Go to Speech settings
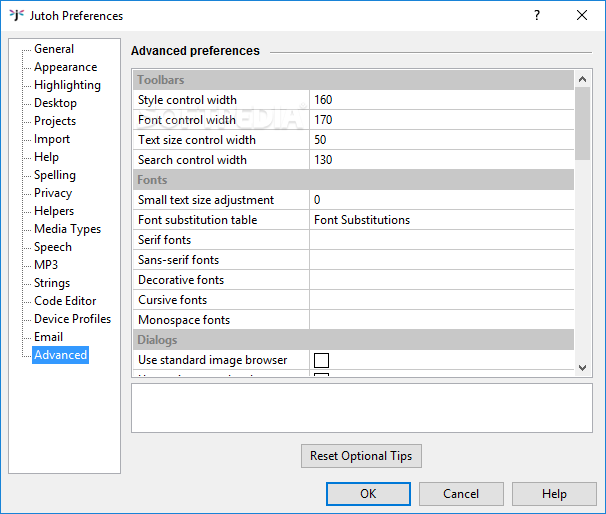This screenshot has width=606, height=514. [x=53, y=247]
